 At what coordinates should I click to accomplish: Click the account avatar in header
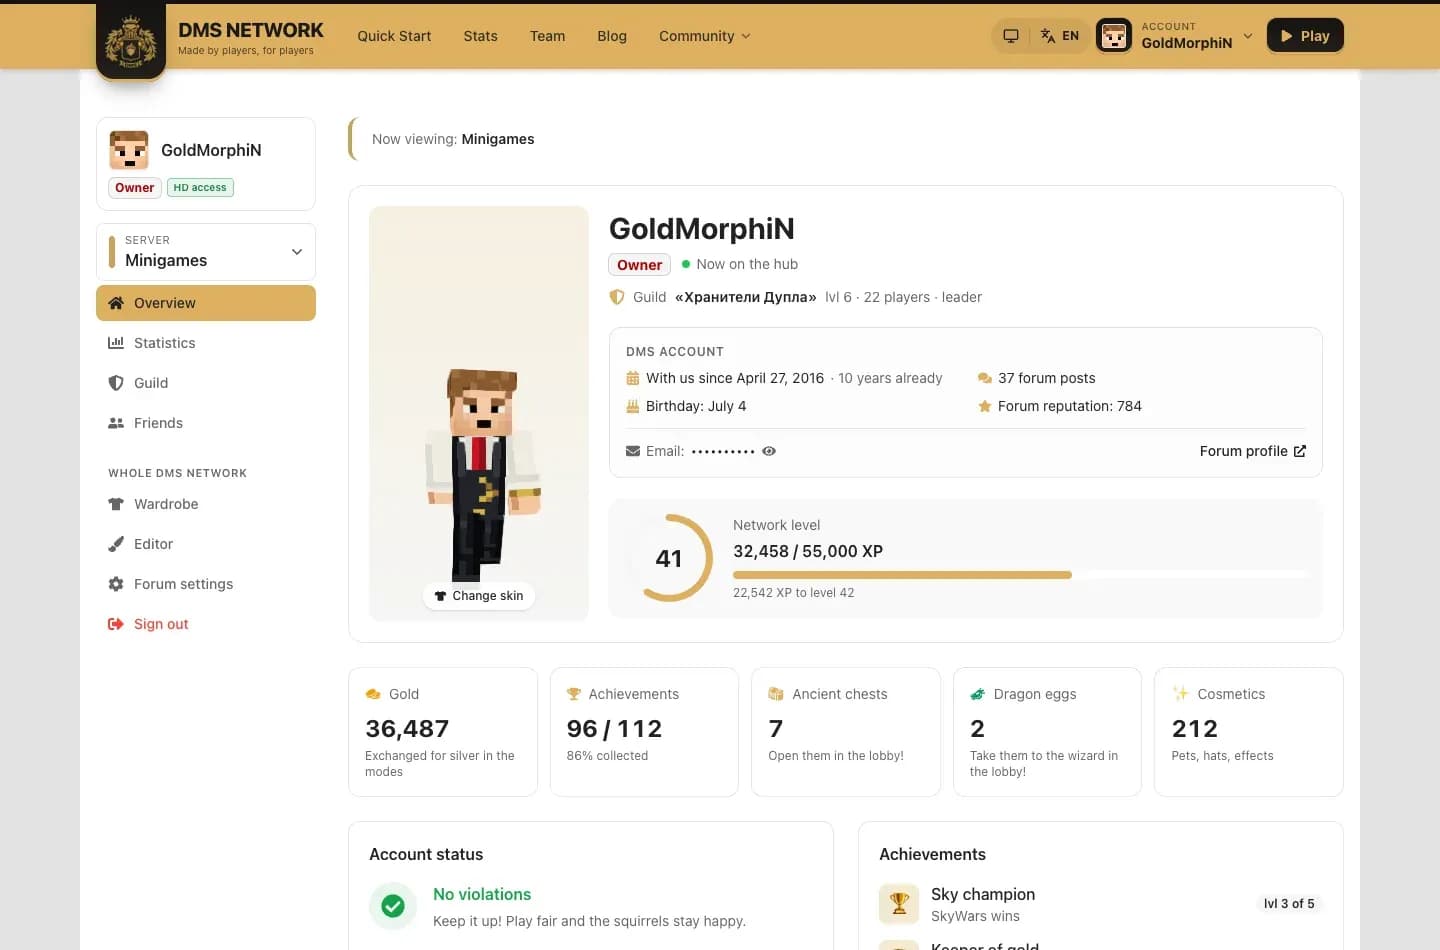click(x=1114, y=36)
